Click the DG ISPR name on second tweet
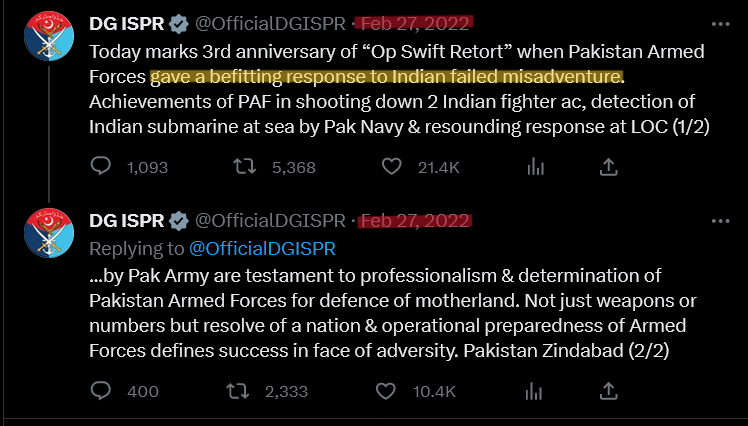Image resolution: width=748 pixels, height=426 pixels. tap(126, 219)
